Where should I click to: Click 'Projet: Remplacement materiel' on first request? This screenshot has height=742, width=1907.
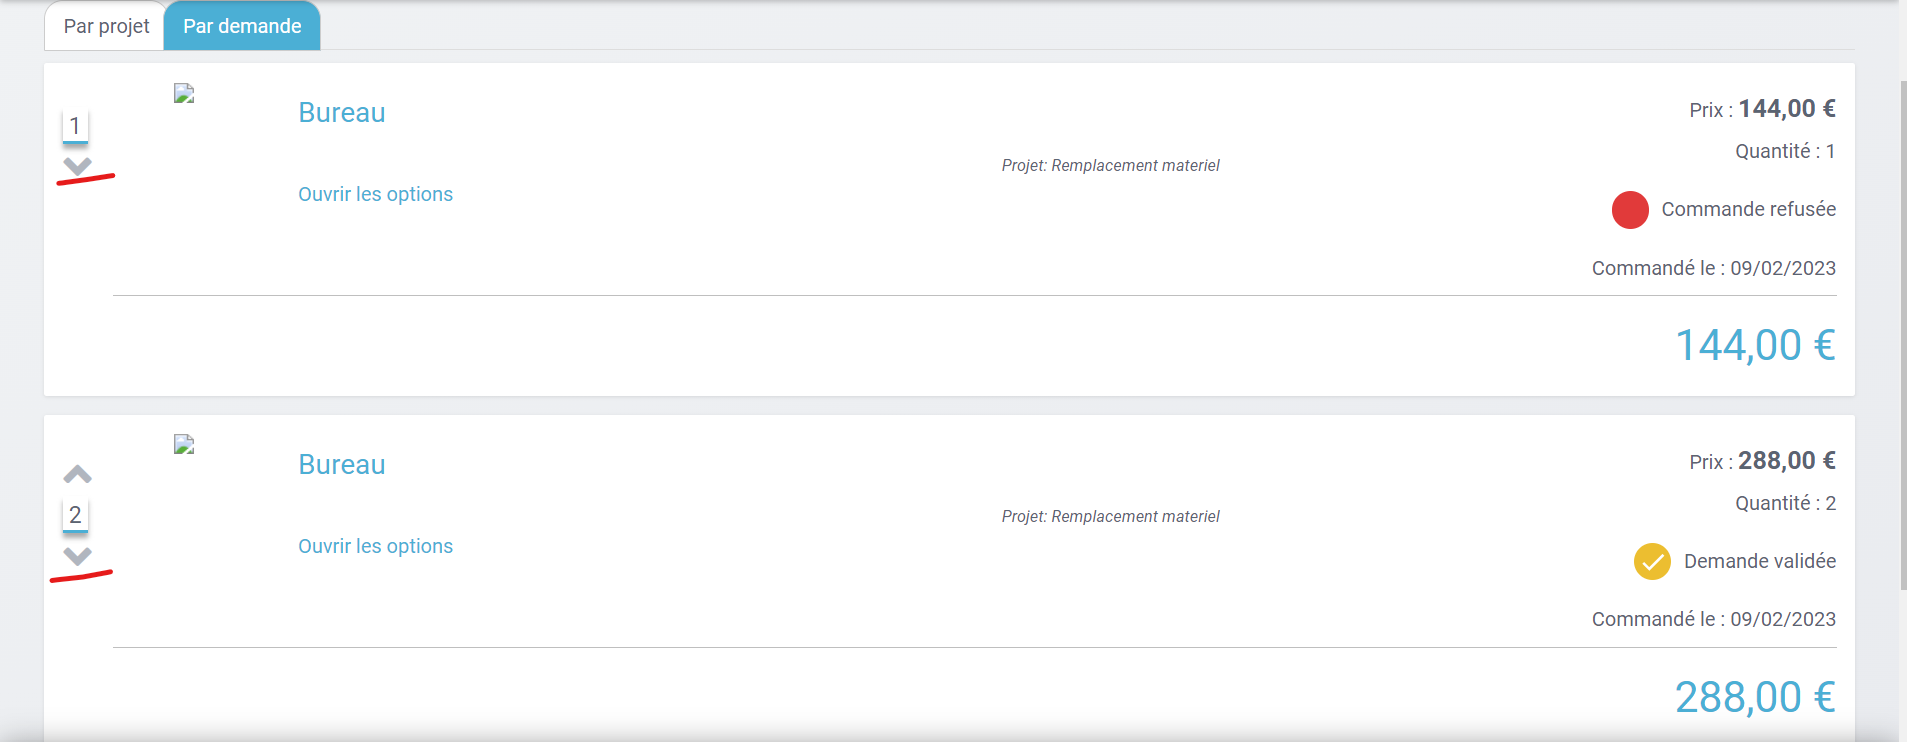coord(1110,166)
